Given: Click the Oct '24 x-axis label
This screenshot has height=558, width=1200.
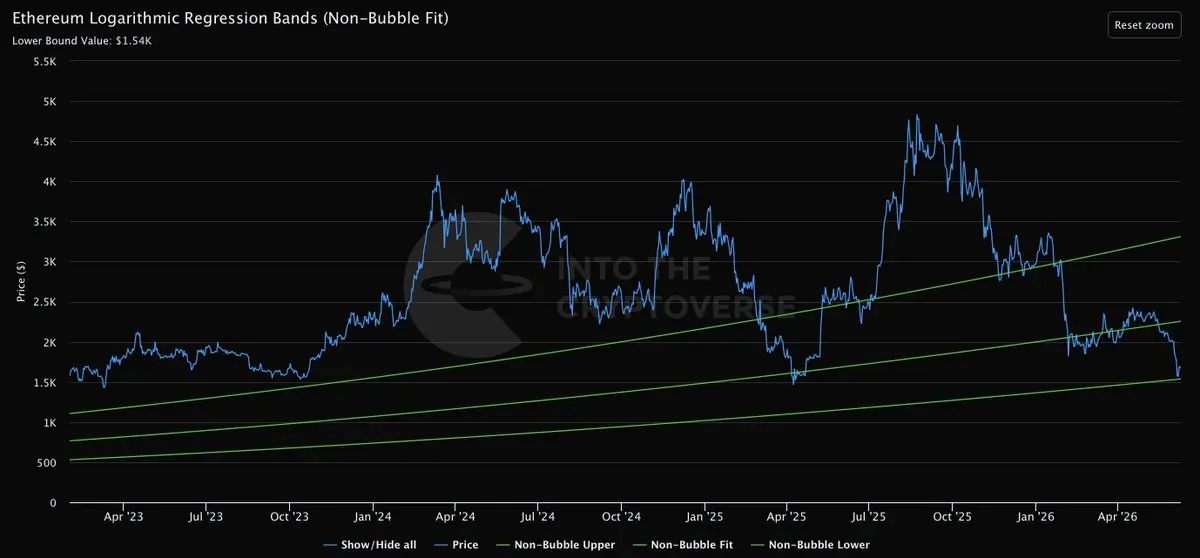Looking at the screenshot, I should click(x=622, y=518).
